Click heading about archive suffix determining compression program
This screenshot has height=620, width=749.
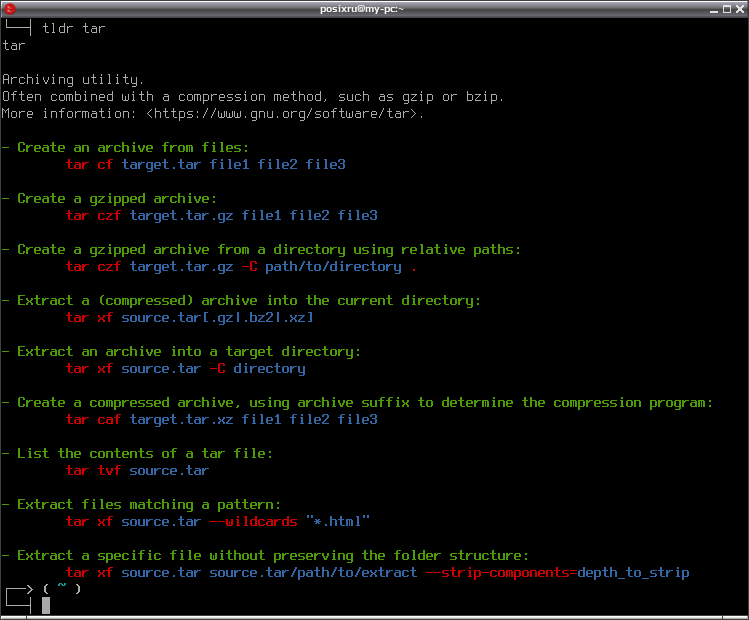click(365, 403)
